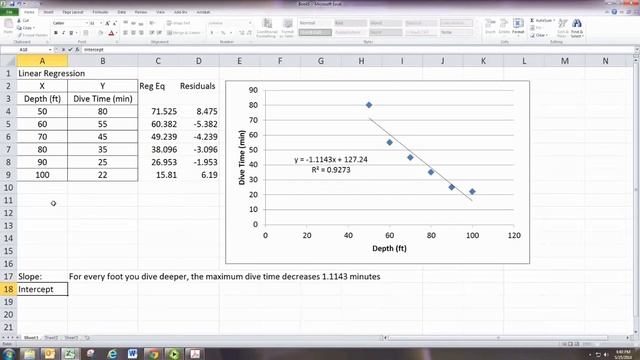Click the Increase Decimal icon

(242, 33)
